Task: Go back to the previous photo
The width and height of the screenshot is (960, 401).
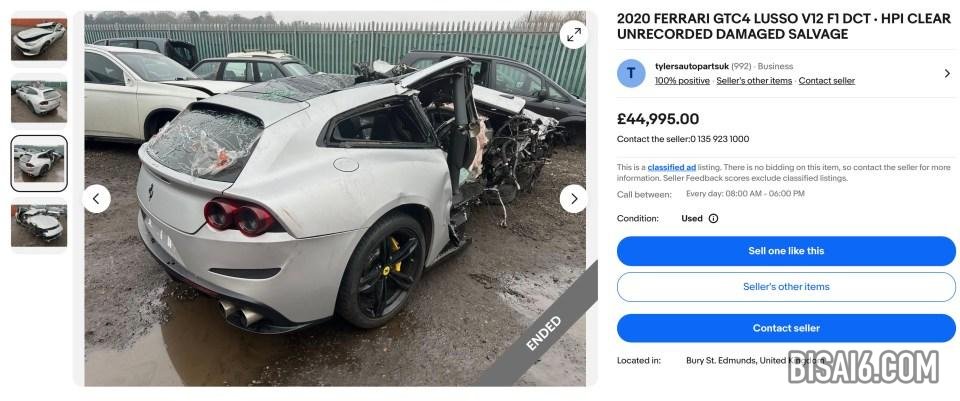Action: 96,199
